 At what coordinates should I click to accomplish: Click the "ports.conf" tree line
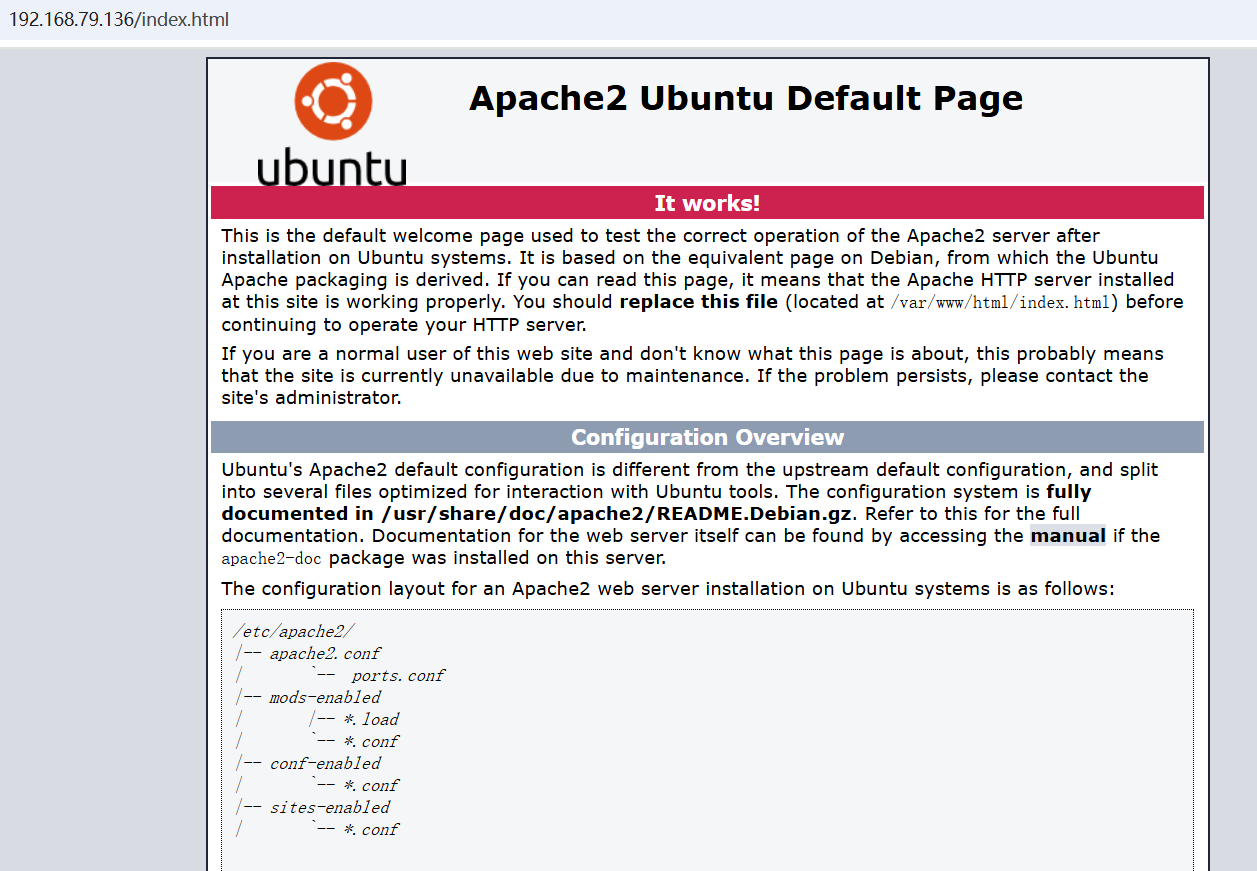[x=397, y=676]
